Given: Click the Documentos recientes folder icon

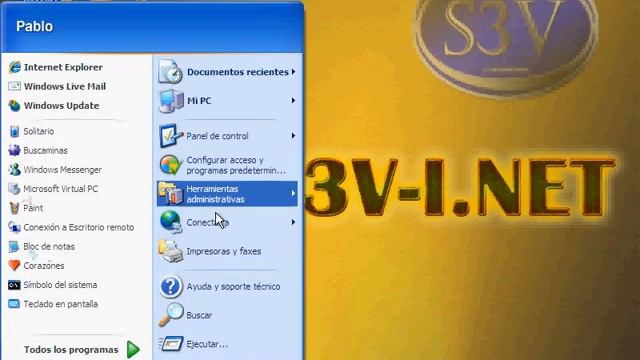Looking at the screenshot, I should click(x=170, y=72).
